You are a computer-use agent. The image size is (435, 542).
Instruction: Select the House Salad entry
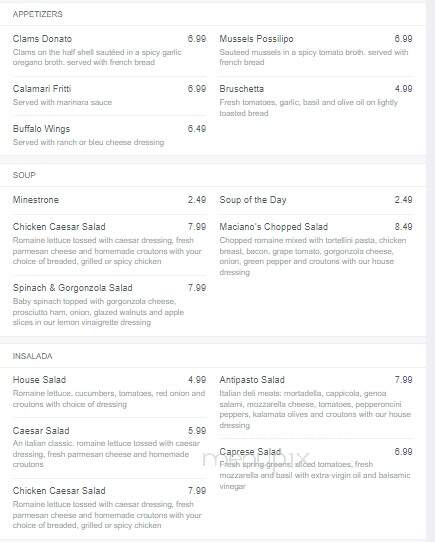coord(39,380)
